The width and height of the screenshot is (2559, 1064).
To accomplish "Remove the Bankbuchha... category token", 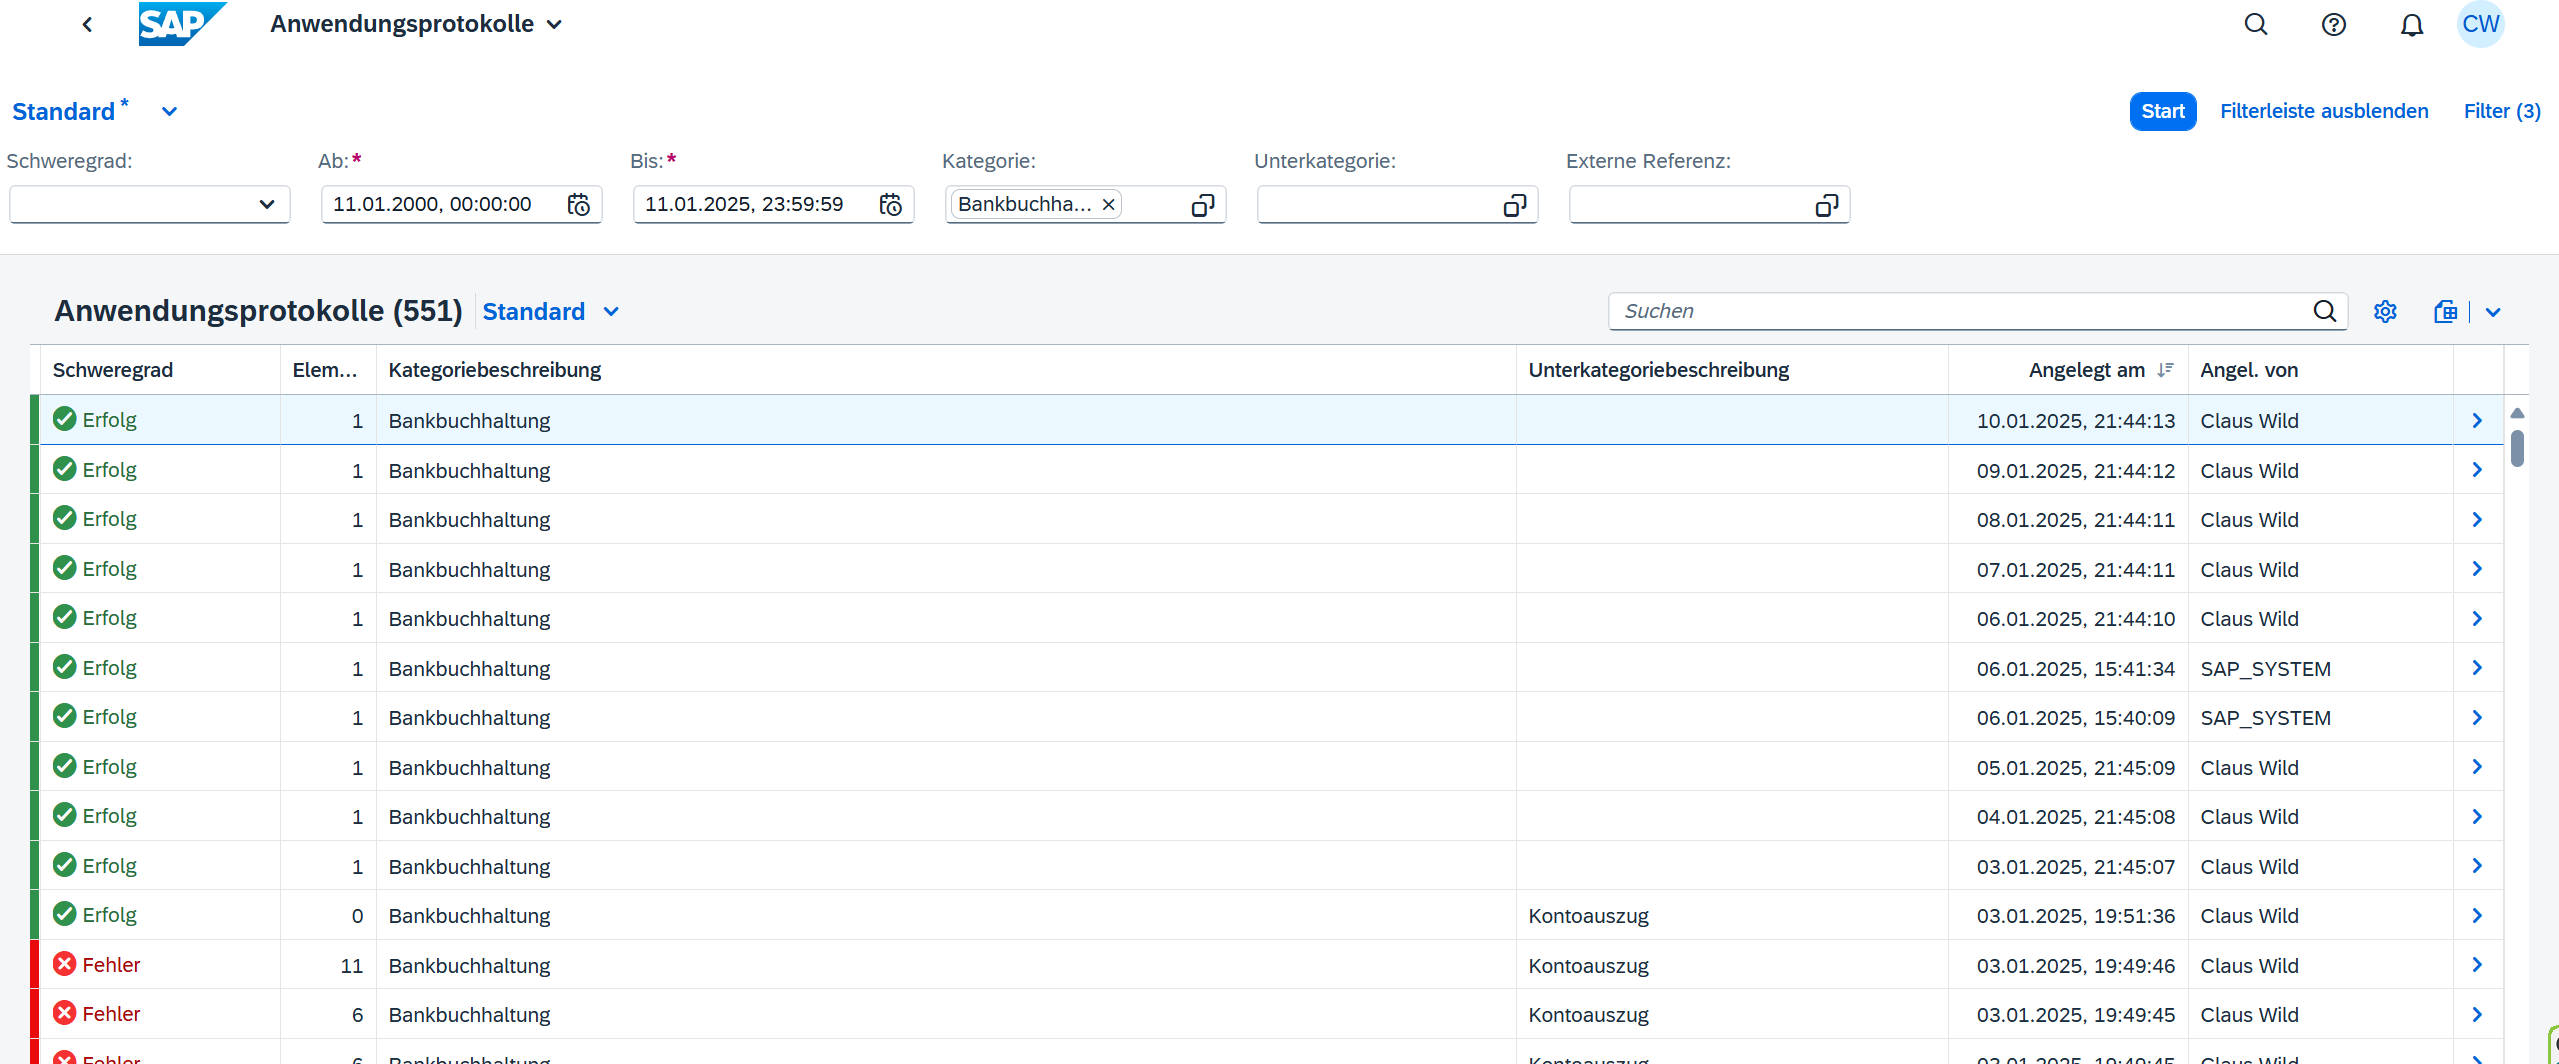I will click(1108, 205).
